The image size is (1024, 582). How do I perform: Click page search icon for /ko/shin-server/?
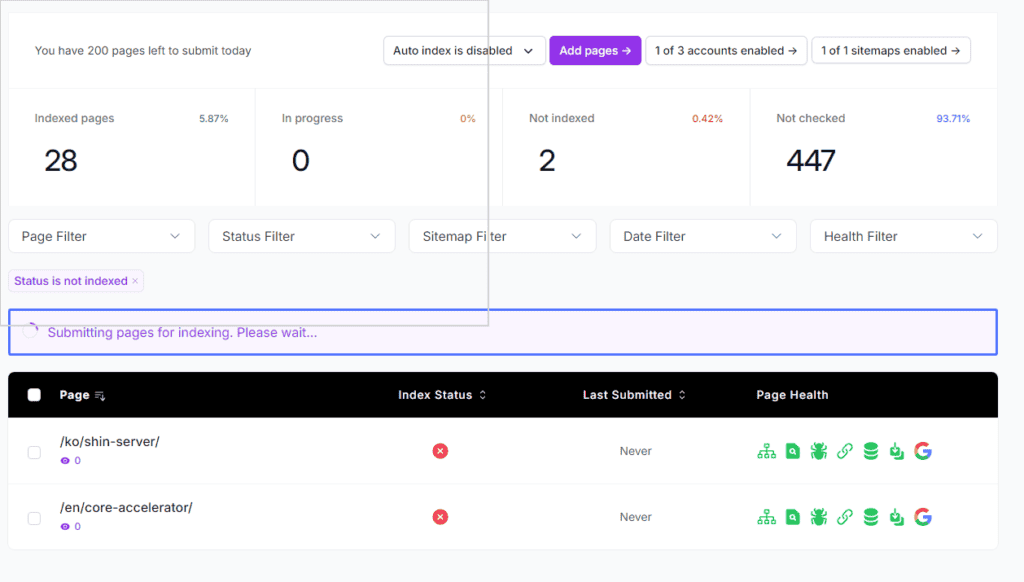pos(792,451)
